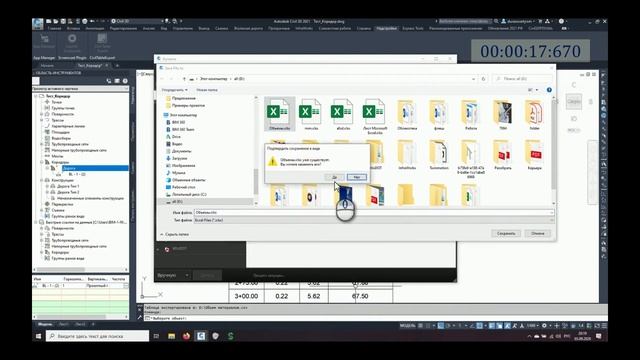This screenshot has height=360, width=640.
Task: Select Мосты in the Toolspace tree
Action: [x=57, y=156]
